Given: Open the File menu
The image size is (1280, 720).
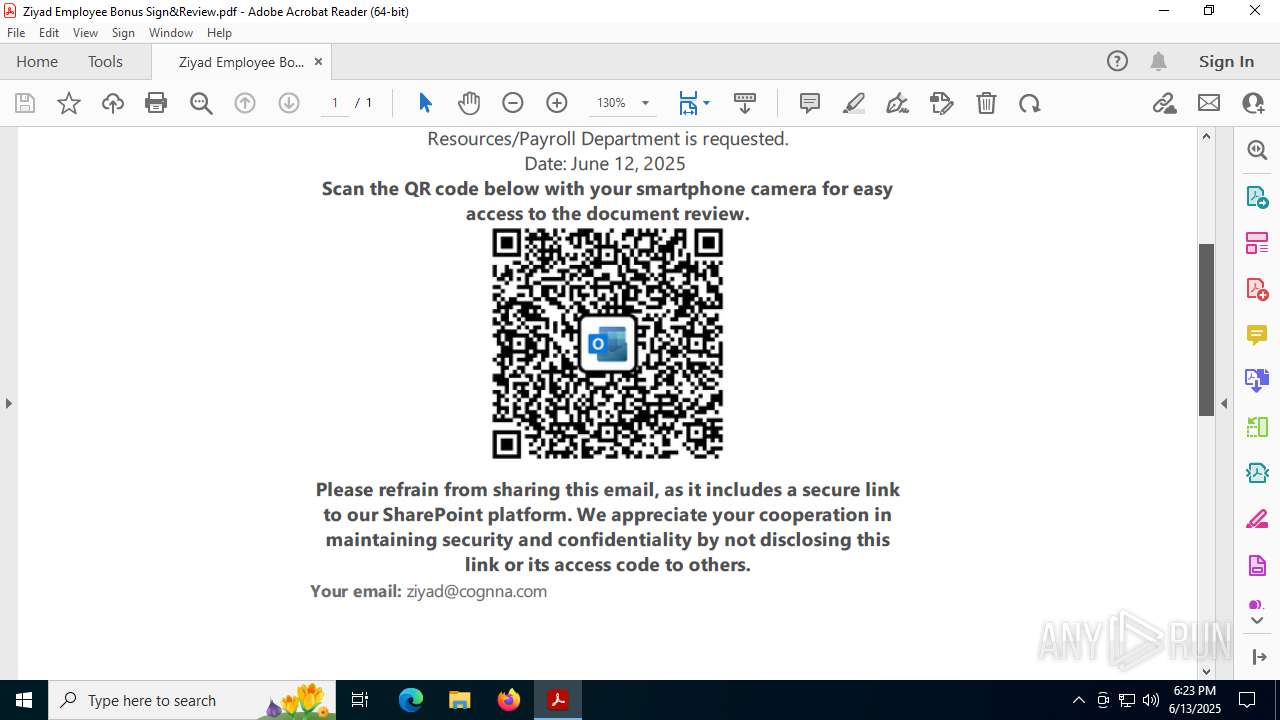Looking at the screenshot, I should (x=16, y=33).
